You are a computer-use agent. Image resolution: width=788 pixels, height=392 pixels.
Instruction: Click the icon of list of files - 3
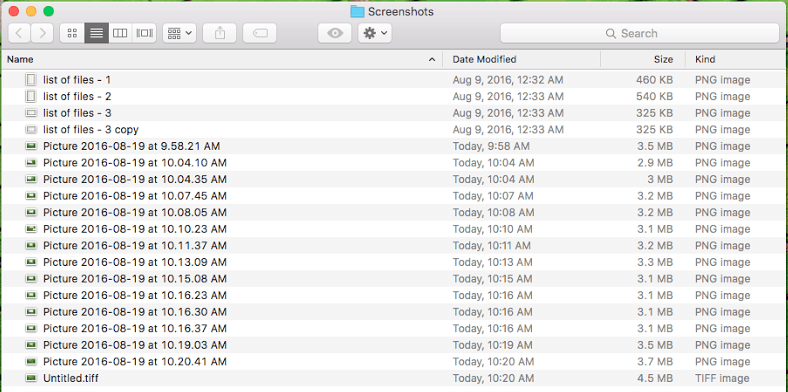coord(31,113)
